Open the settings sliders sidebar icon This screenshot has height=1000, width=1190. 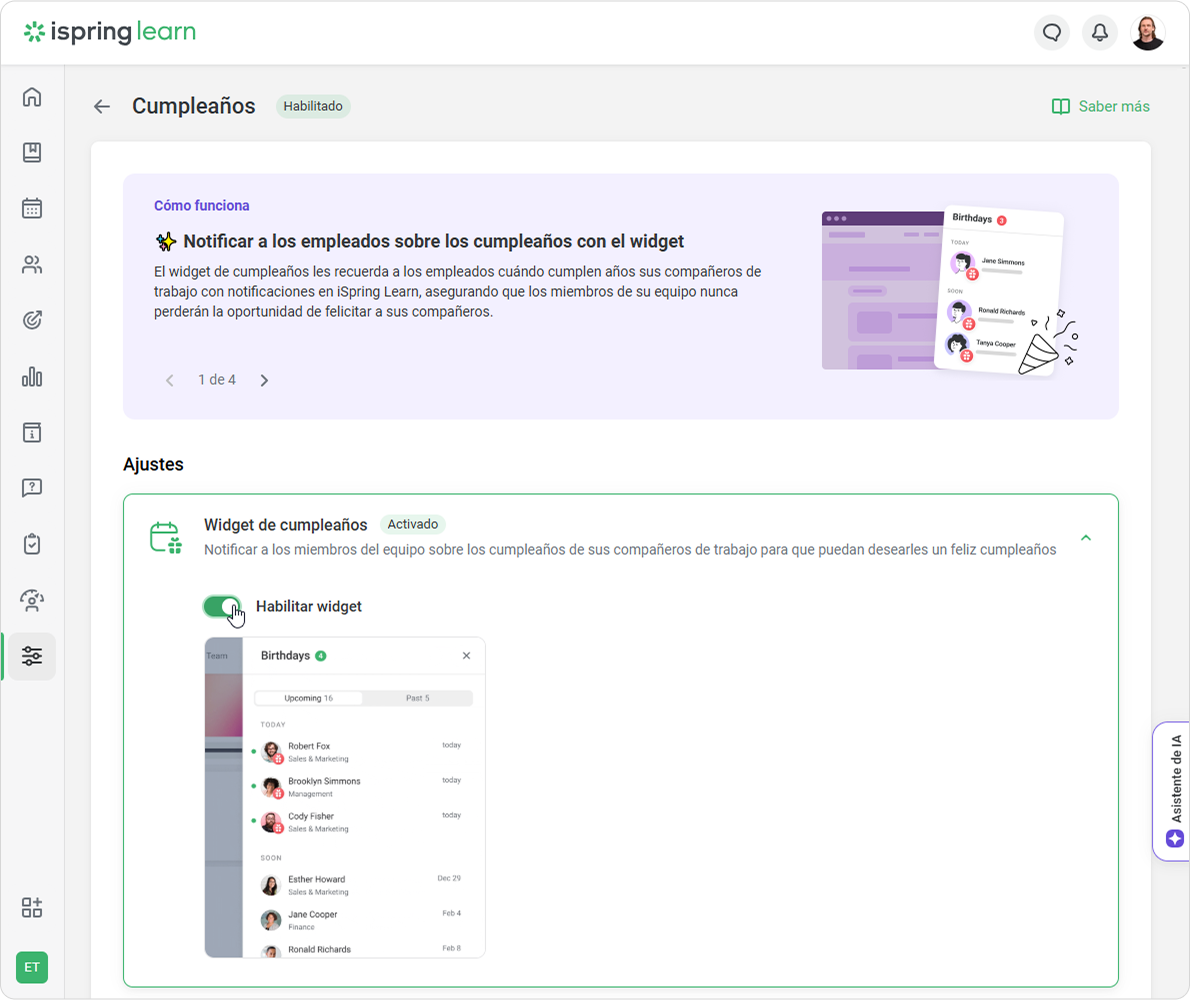[x=32, y=657]
